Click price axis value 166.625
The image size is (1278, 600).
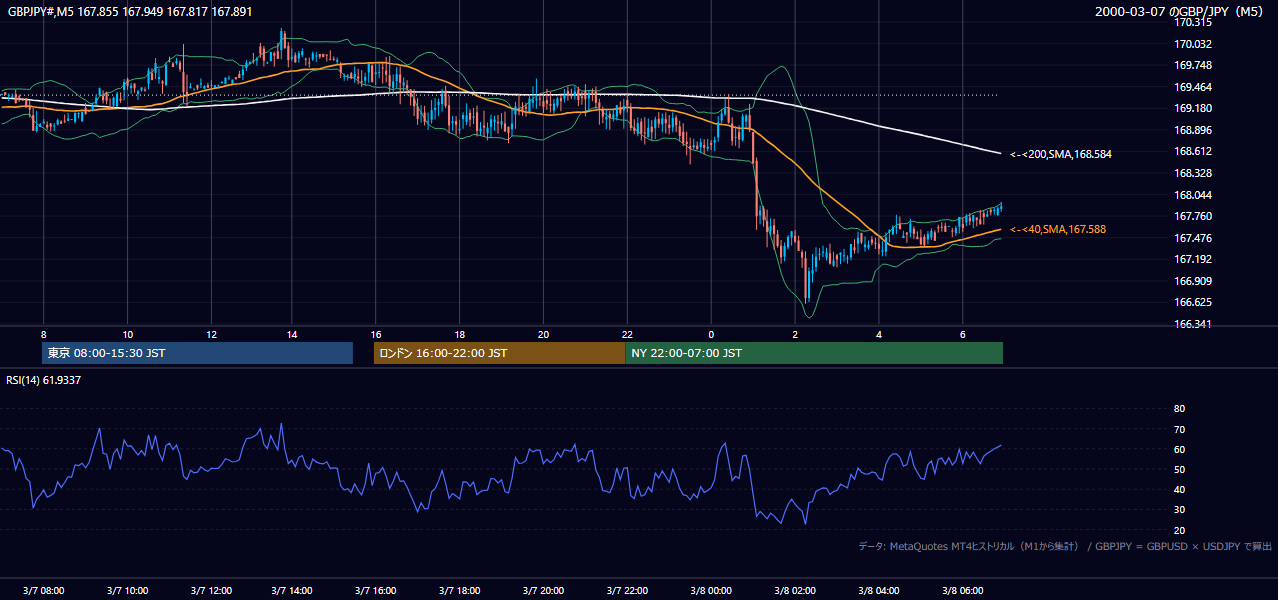[1194, 302]
